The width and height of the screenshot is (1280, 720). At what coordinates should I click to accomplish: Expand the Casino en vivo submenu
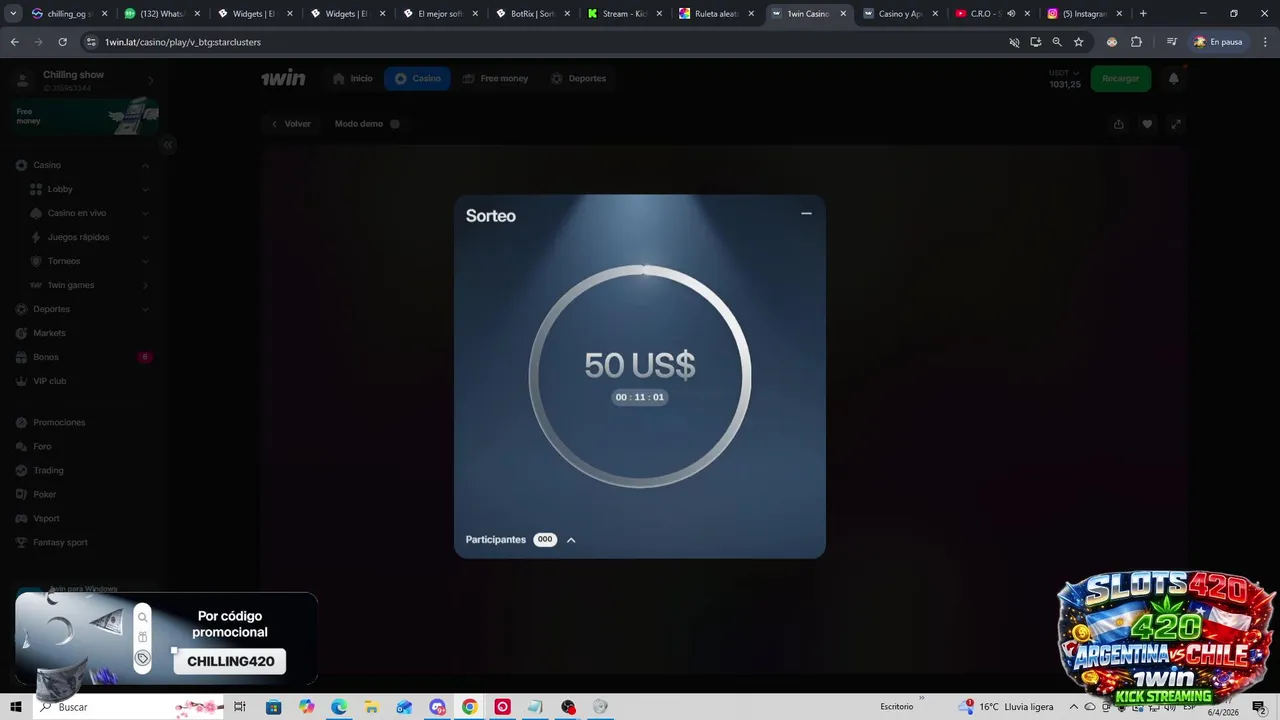(145, 213)
